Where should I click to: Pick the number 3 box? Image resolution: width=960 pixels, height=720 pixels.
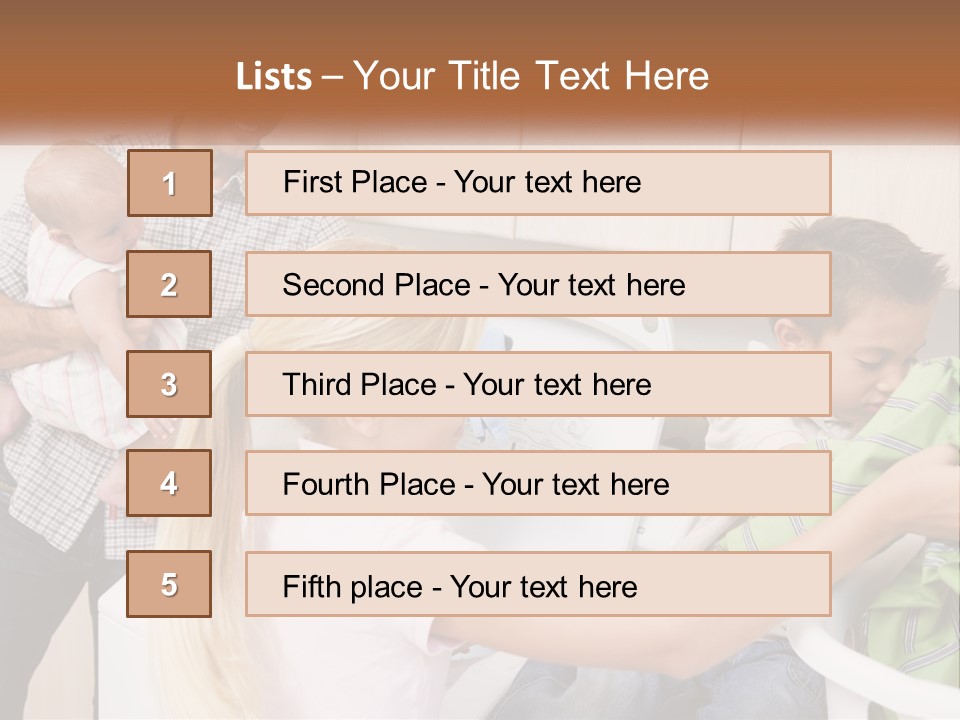[170, 384]
